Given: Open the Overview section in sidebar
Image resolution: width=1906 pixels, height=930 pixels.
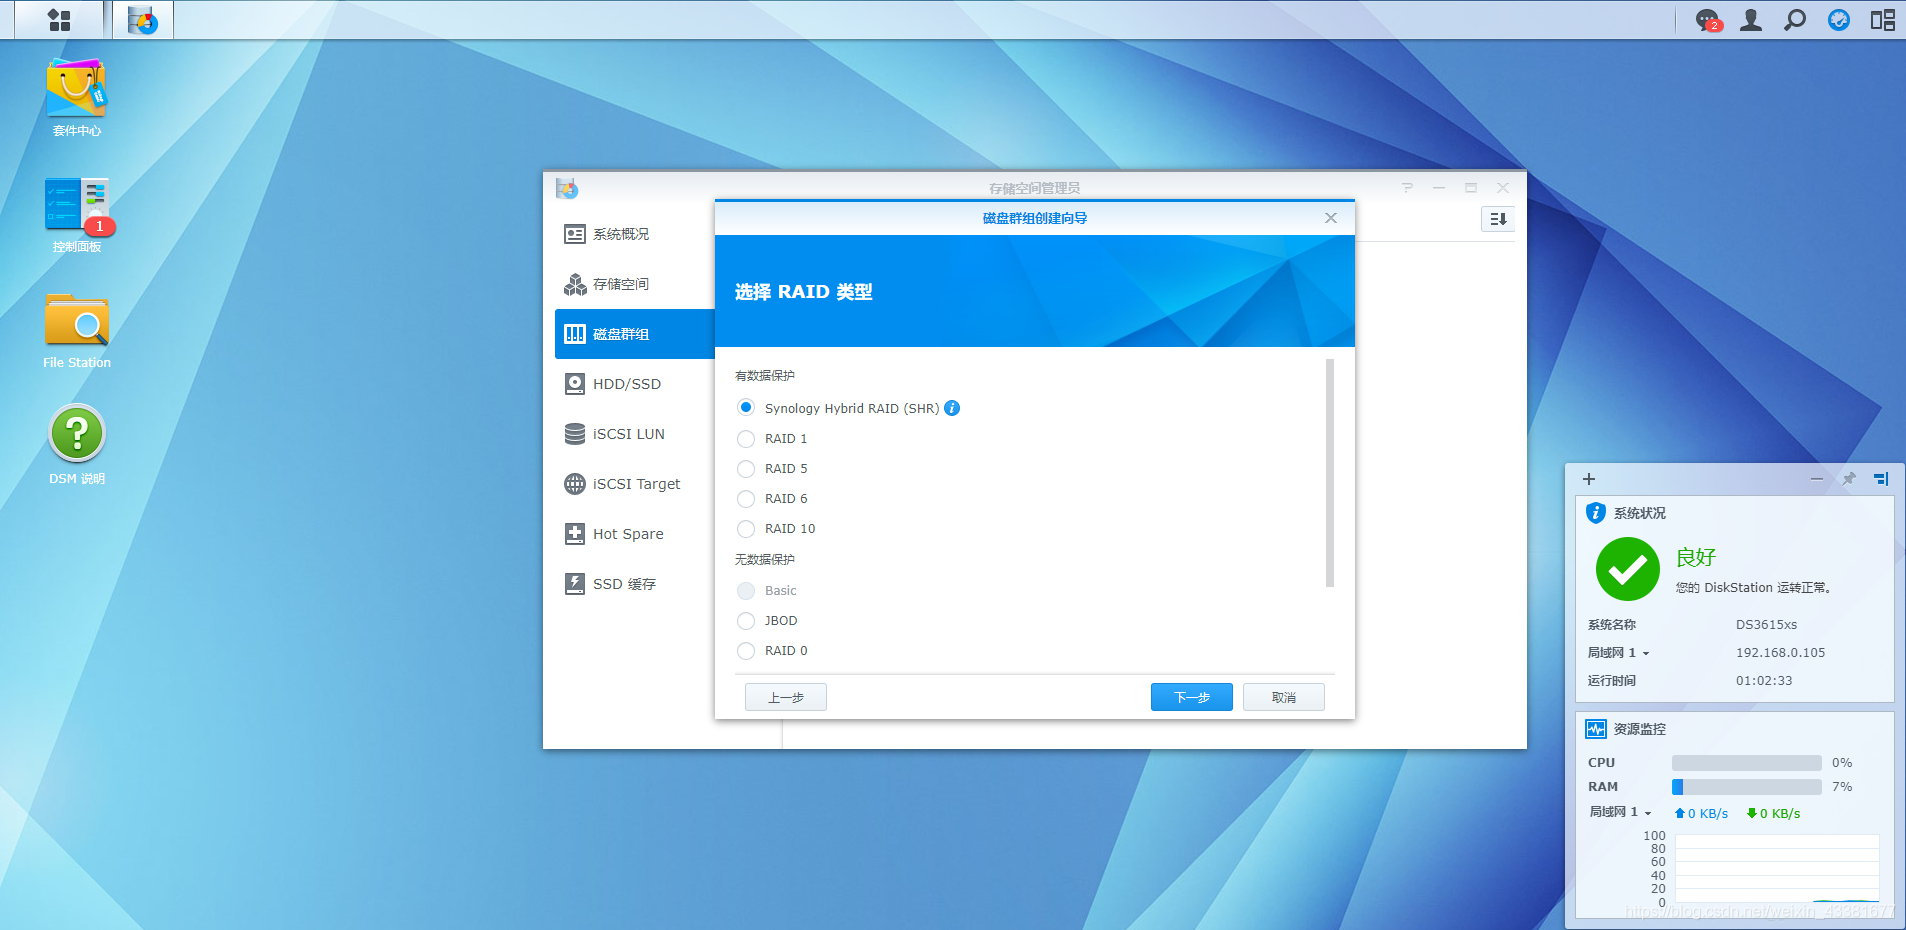Looking at the screenshot, I should click(635, 234).
